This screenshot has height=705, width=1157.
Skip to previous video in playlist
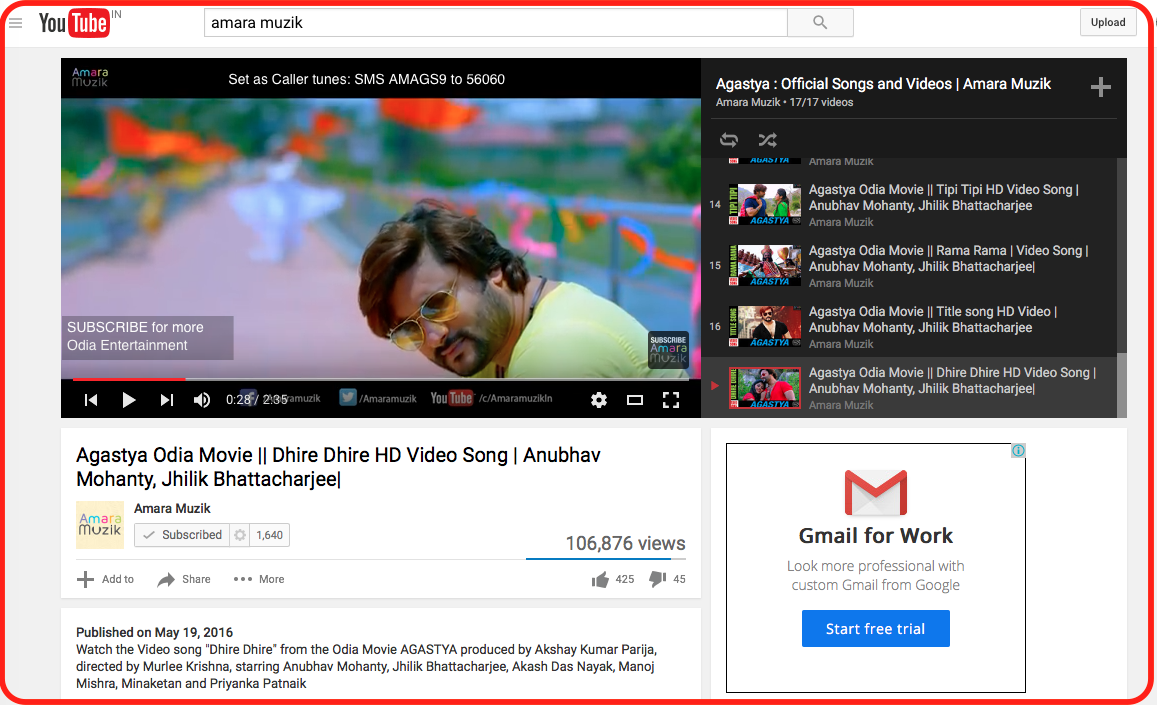pyautogui.click(x=91, y=400)
